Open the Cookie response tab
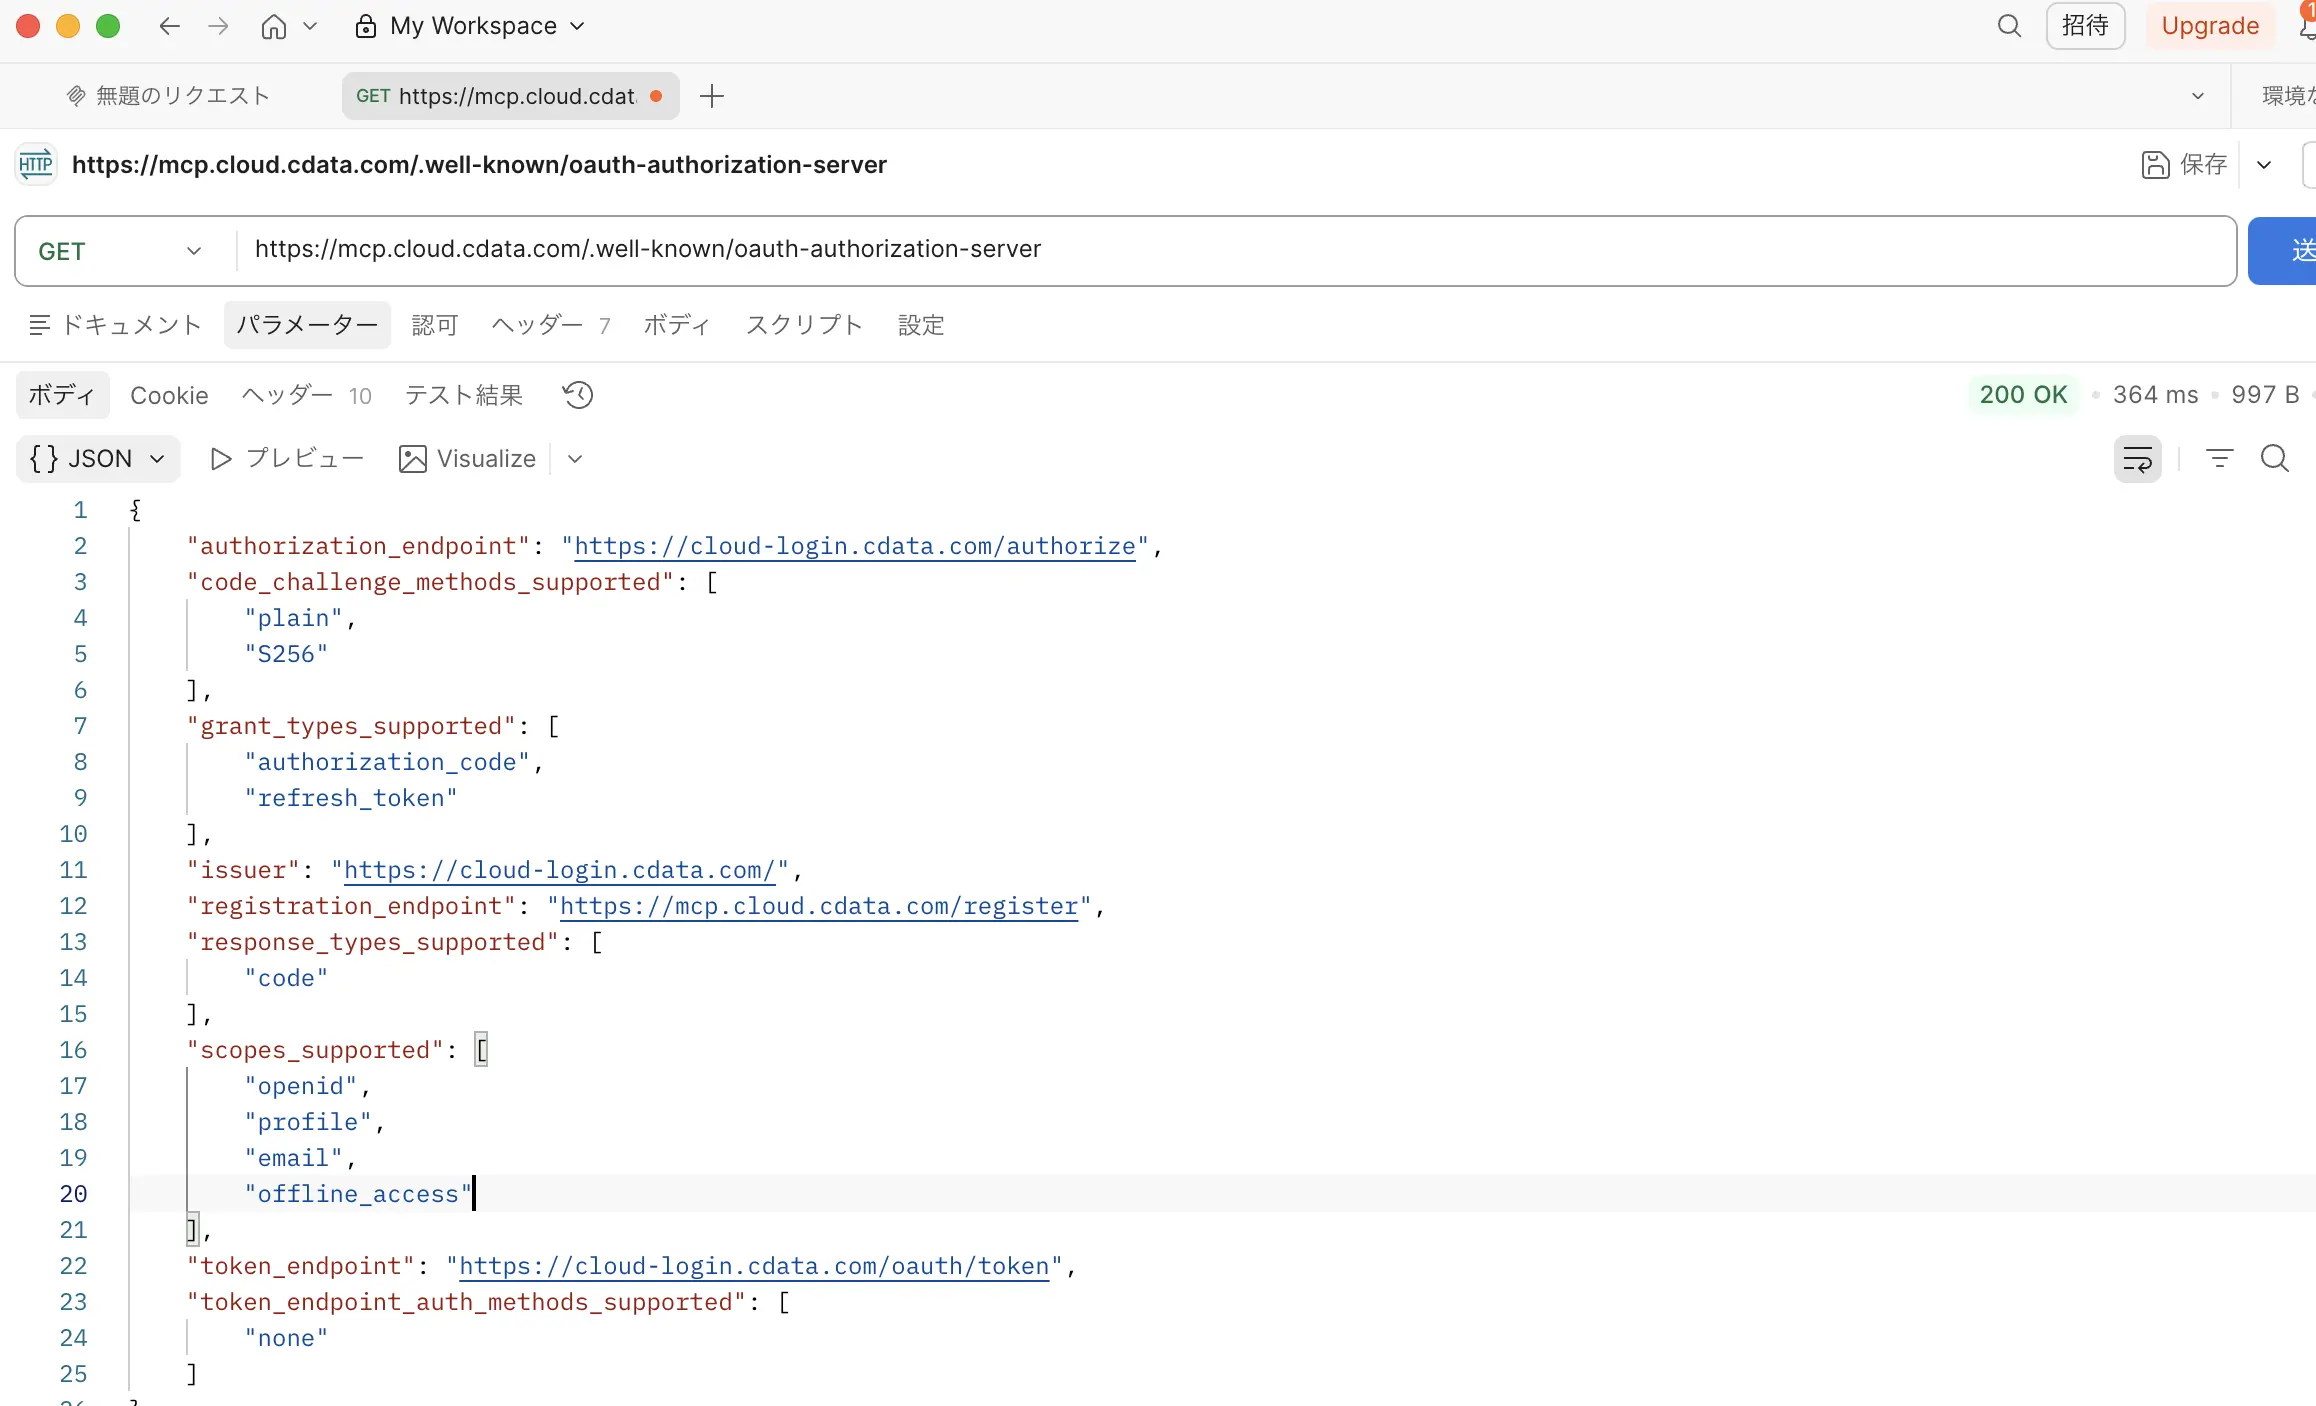Viewport: 2316px width, 1406px height. (169, 395)
